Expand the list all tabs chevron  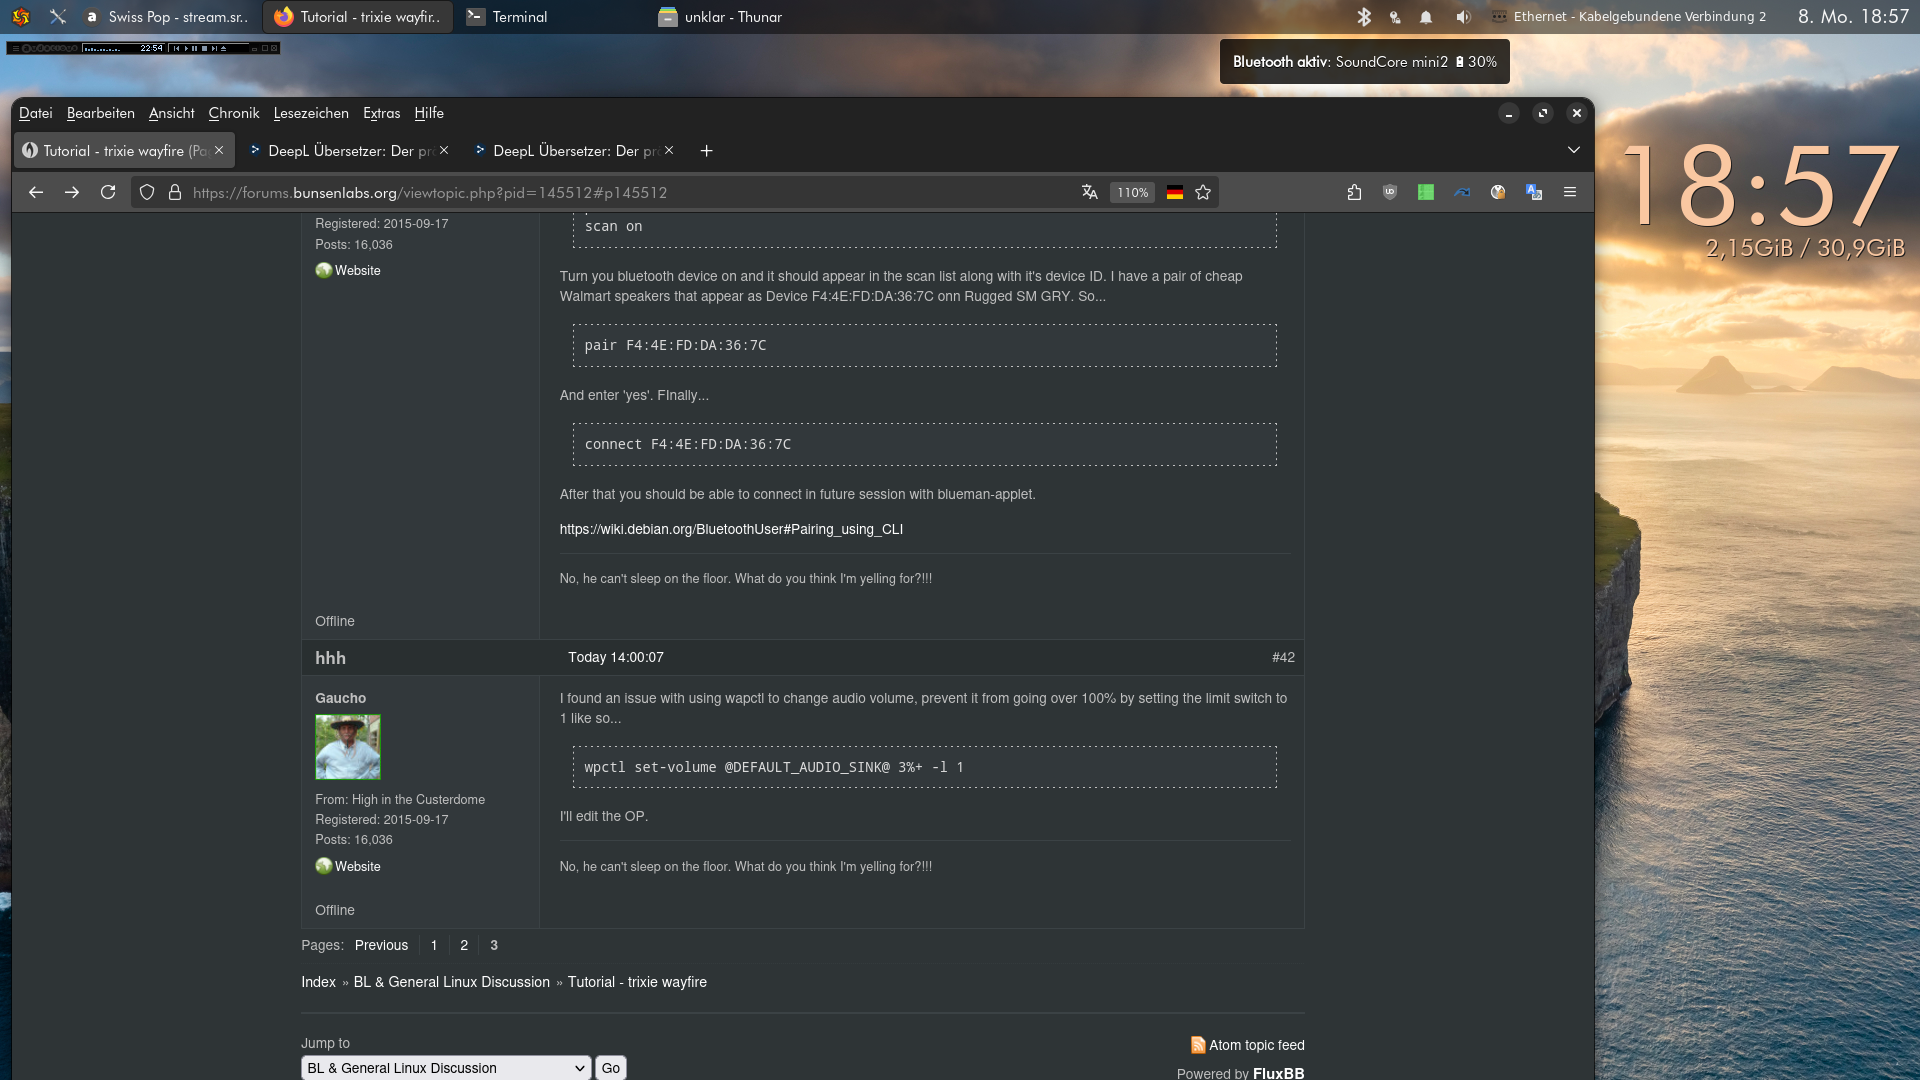[x=1574, y=150]
